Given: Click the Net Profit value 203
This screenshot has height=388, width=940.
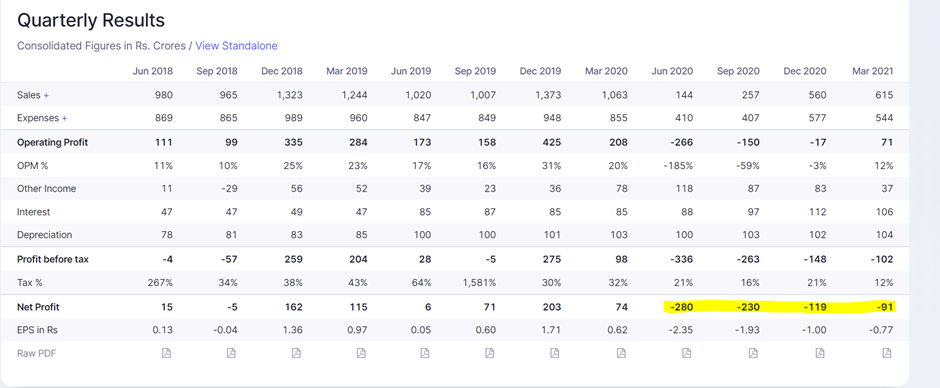Looking at the screenshot, I should coord(552,307).
